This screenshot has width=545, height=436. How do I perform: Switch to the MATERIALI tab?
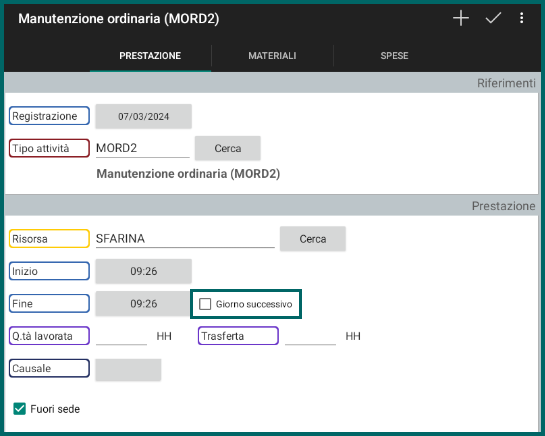point(272,56)
